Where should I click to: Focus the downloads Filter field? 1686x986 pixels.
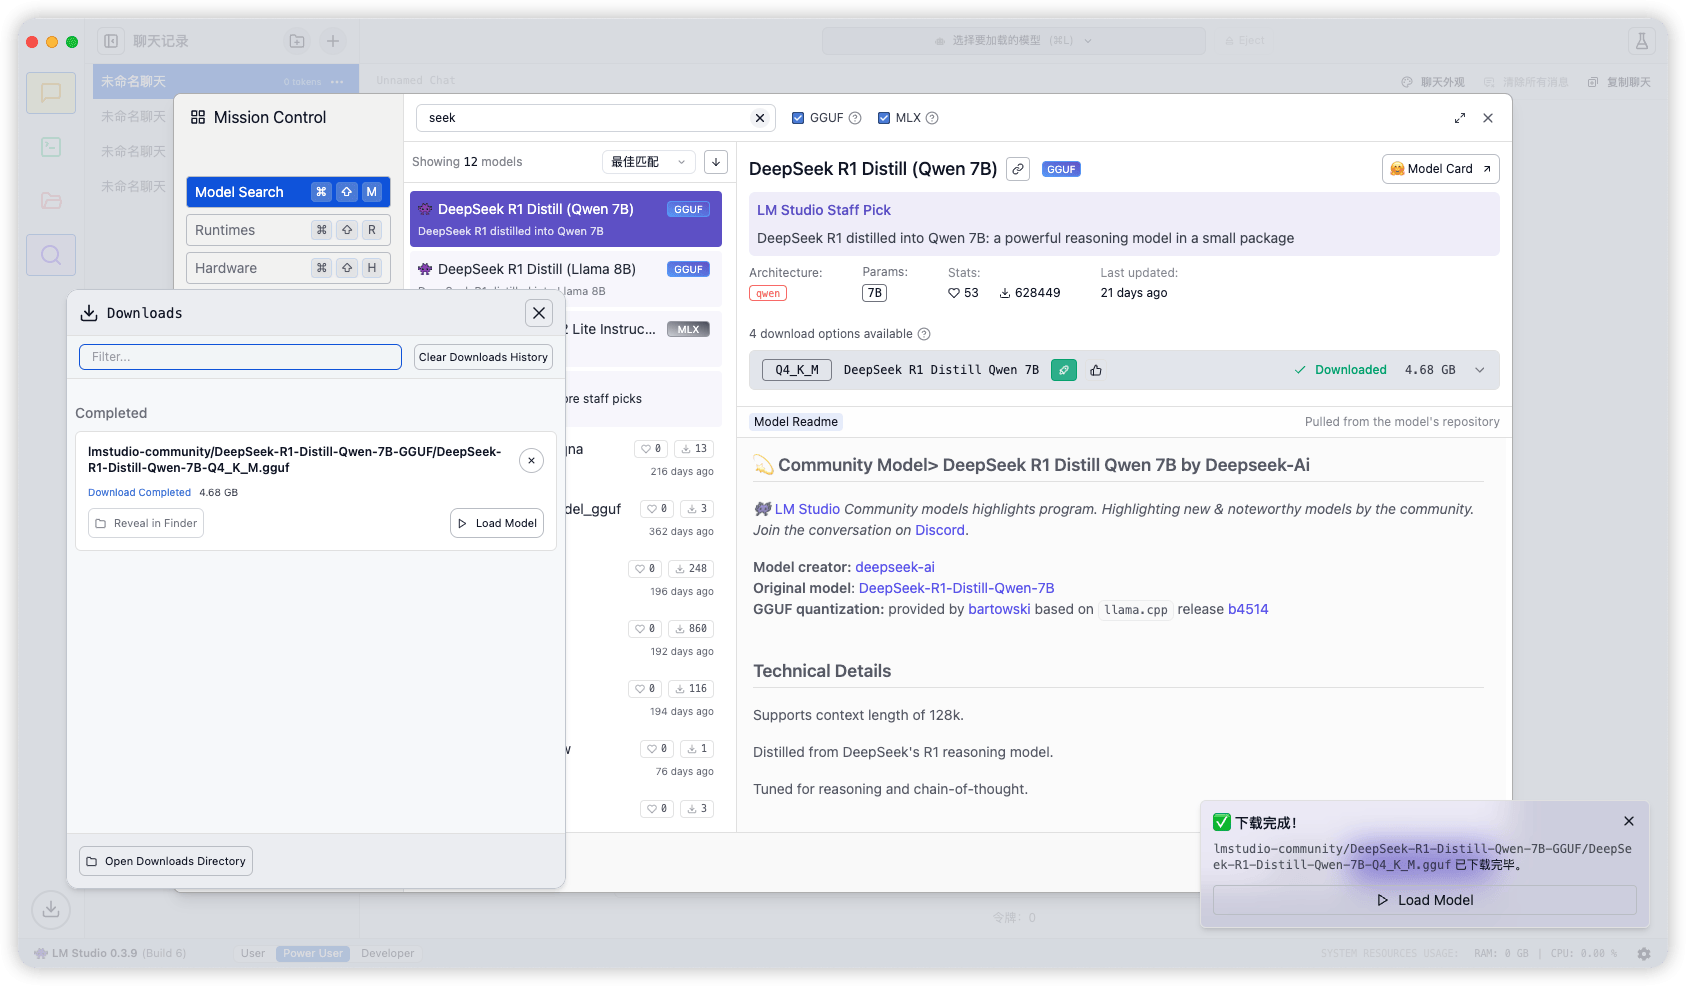pos(240,357)
